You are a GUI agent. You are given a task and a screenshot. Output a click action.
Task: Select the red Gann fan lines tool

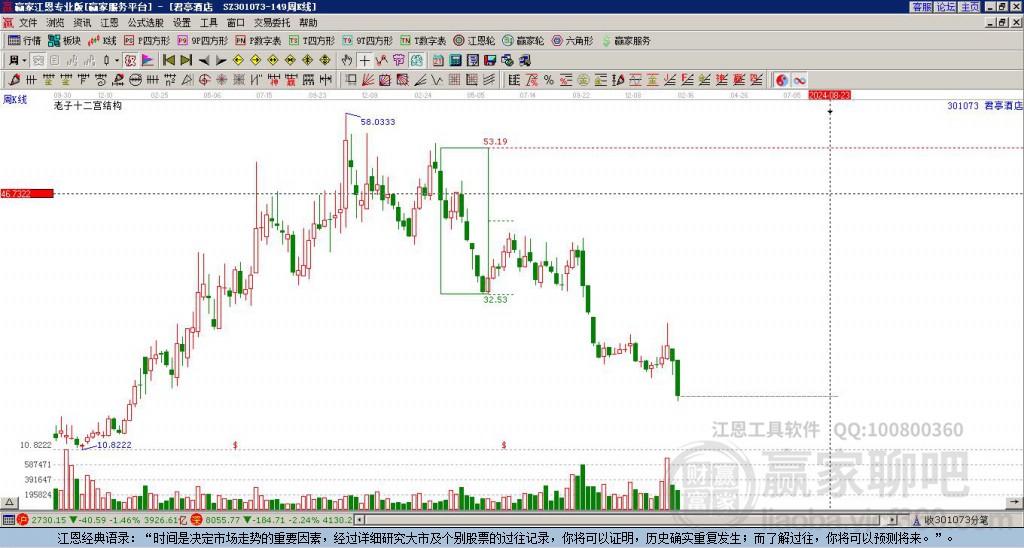coord(368,80)
